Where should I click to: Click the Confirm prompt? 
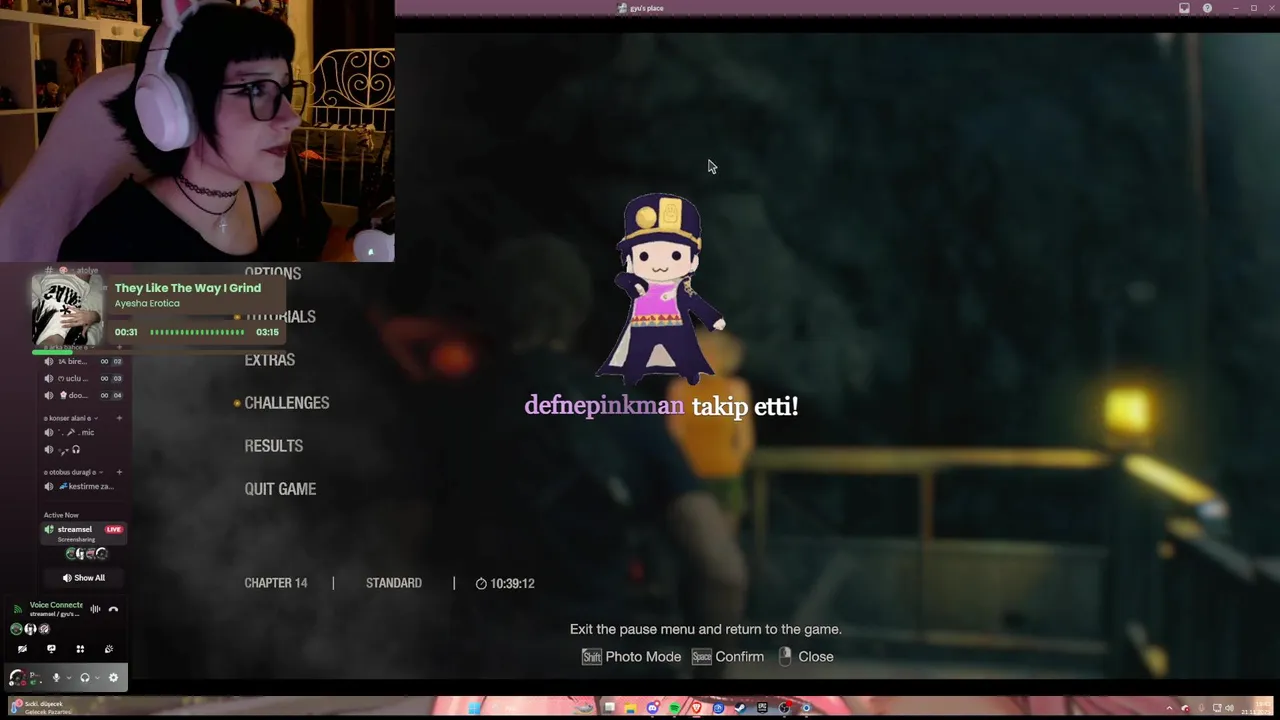(x=728, y=657)
